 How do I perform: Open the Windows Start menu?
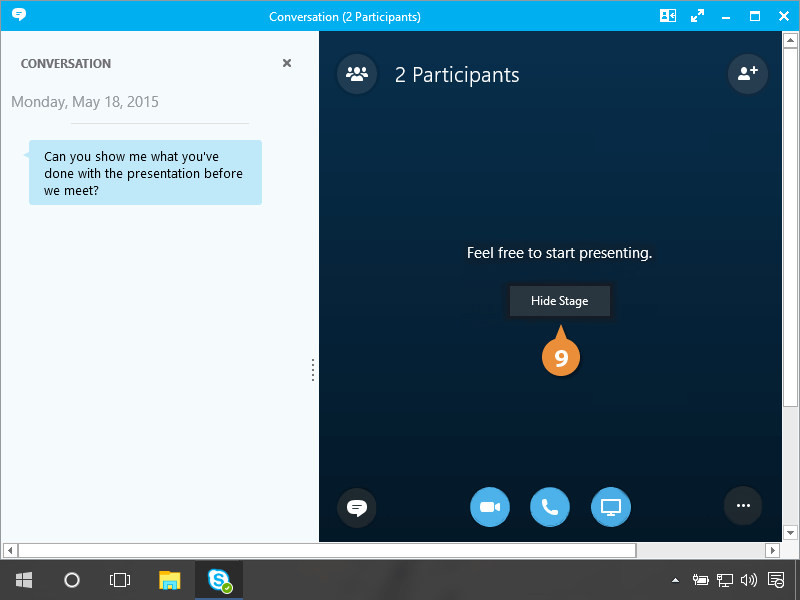(x=23, y=580)
